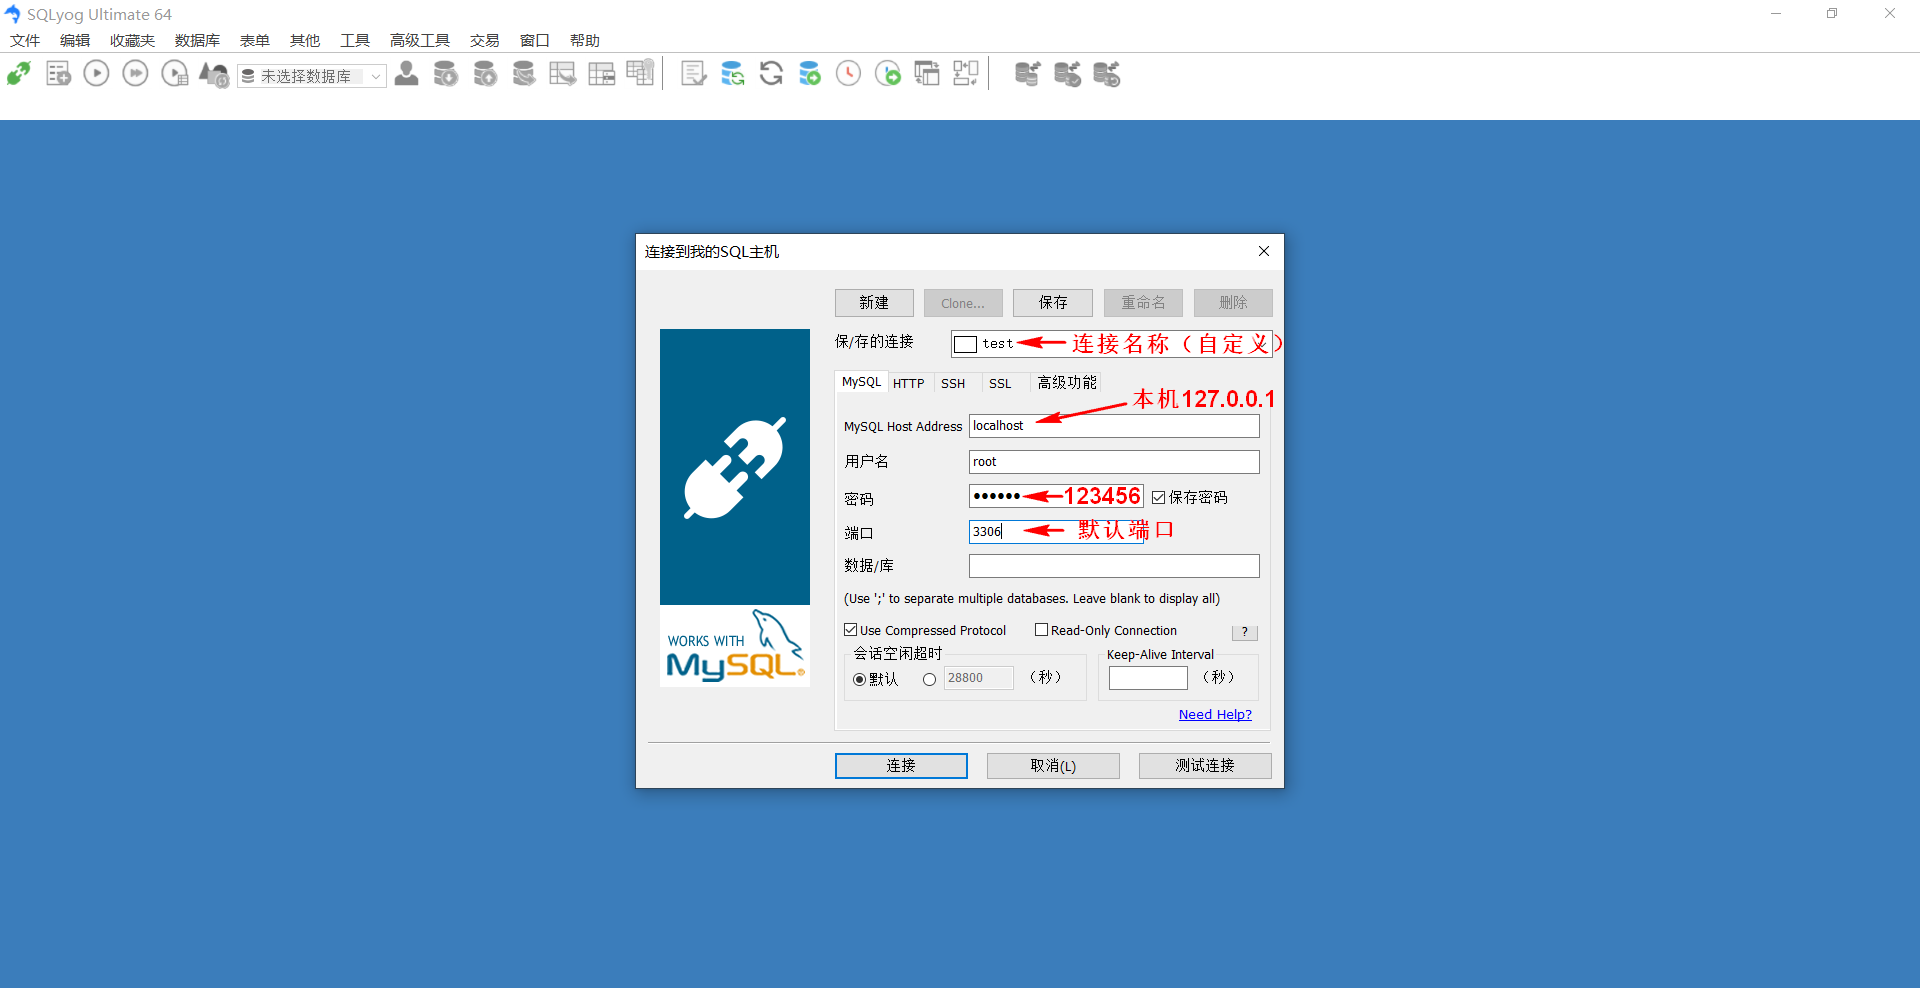
Task: Switch to the SSH tab
Action: pos(953,383)
